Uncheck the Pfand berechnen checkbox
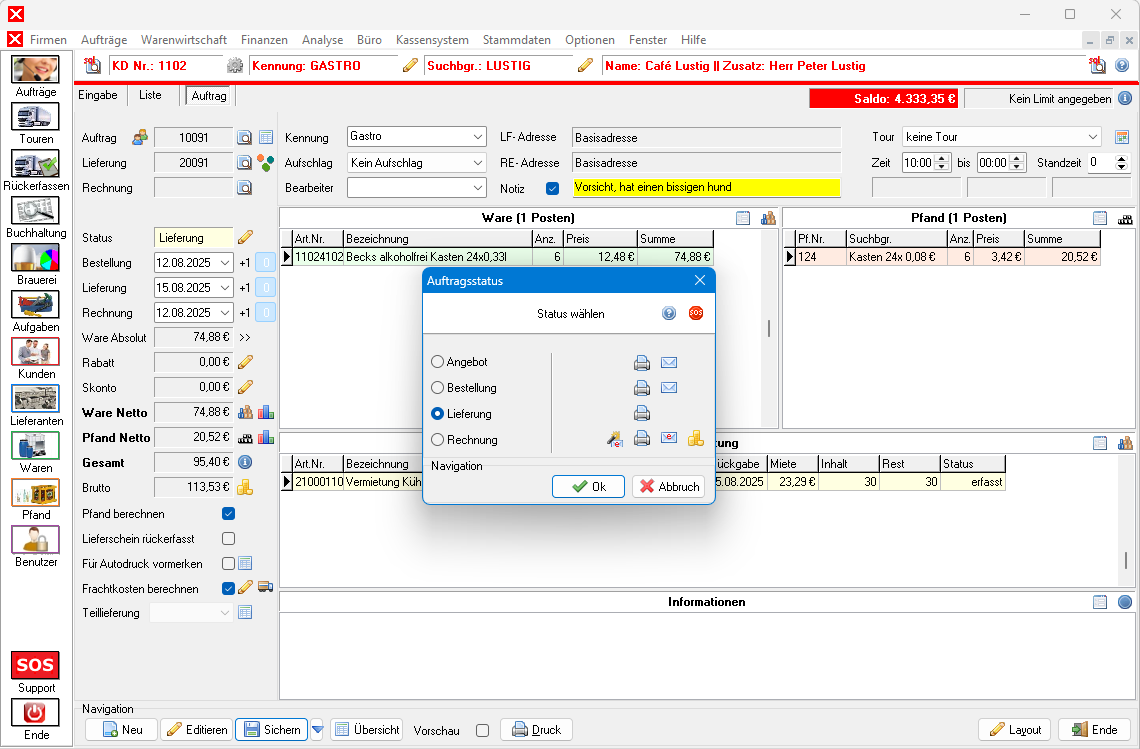The height and width of the screenshot is (749, 1140). click(228, 514)
